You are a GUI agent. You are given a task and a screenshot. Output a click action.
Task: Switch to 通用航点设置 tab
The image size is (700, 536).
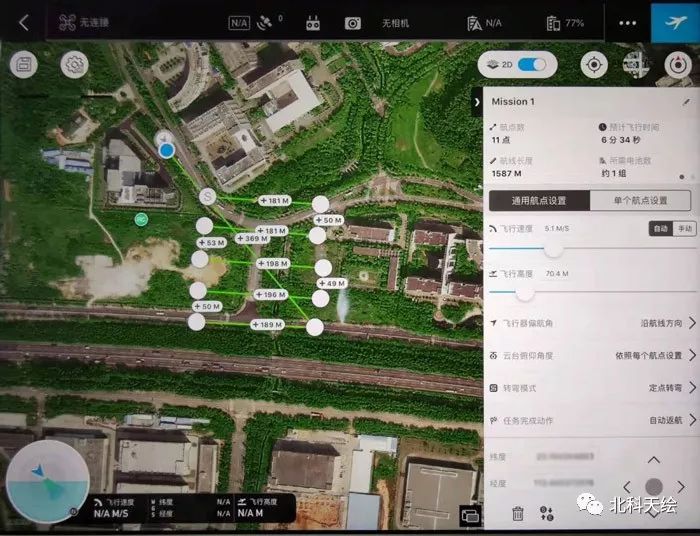click(538, 201)
